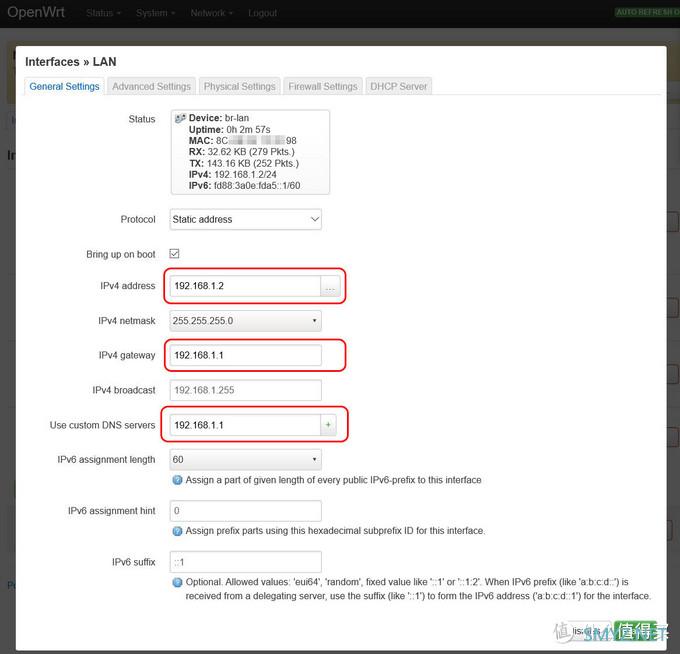Open the DHCP Server tab
Screen dimensions: 680x654
399,86
